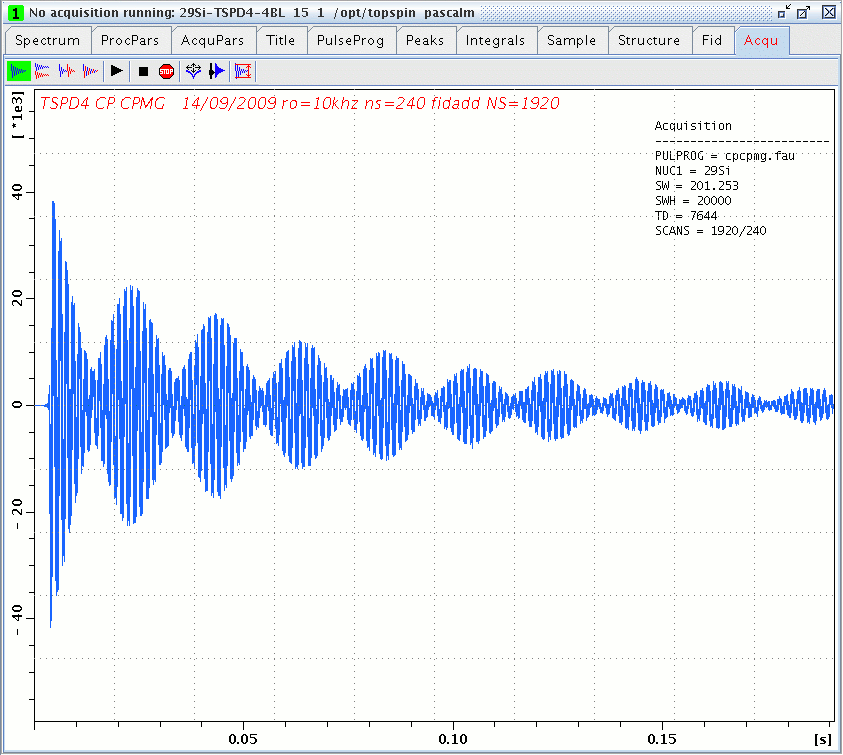Click the red-framed FID scaling icon

click(243, 71)
